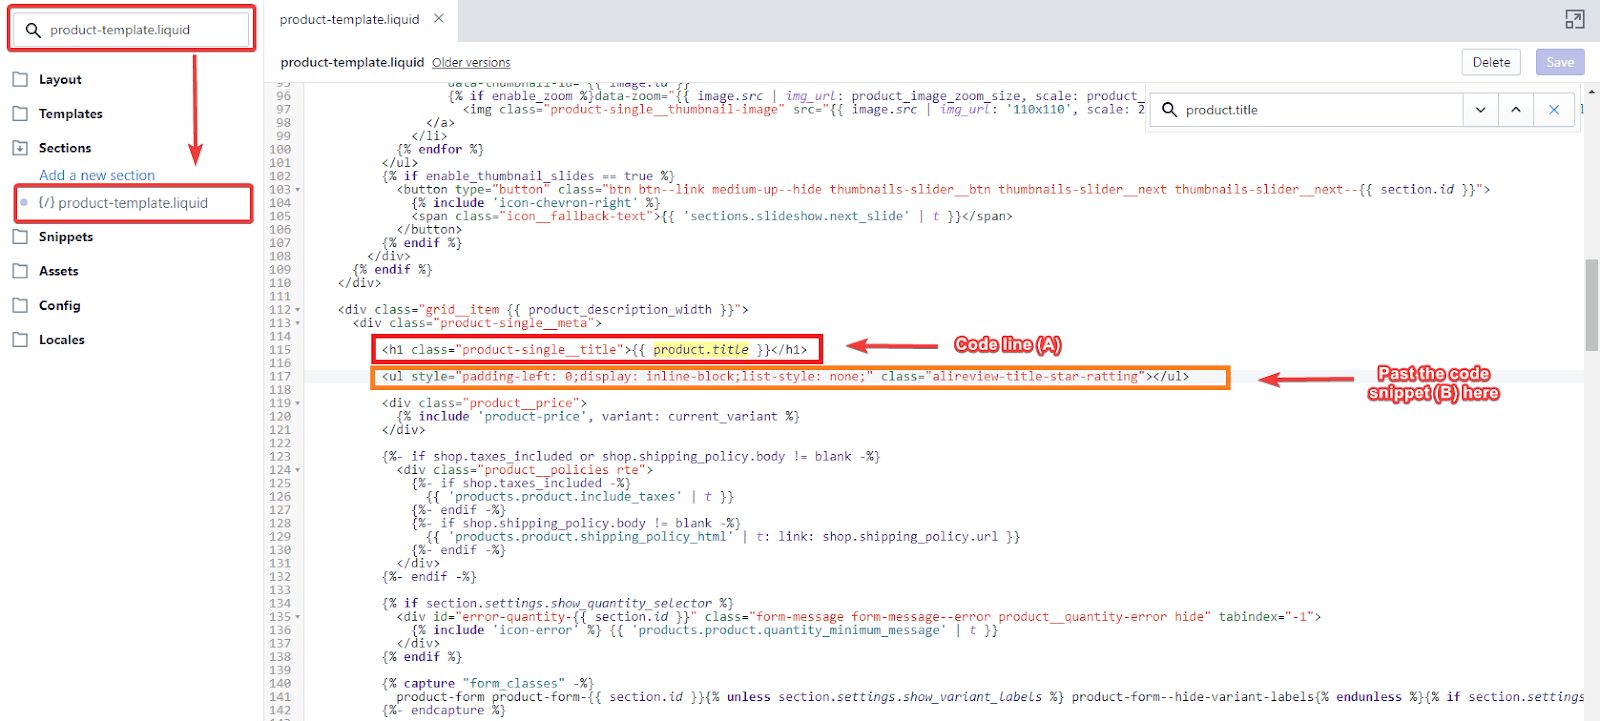The width and height of the screenshot is (1600, 721).
Task: Click the include 'icon-error' code line
Action: pyautogui.click(x=704, y=630)
